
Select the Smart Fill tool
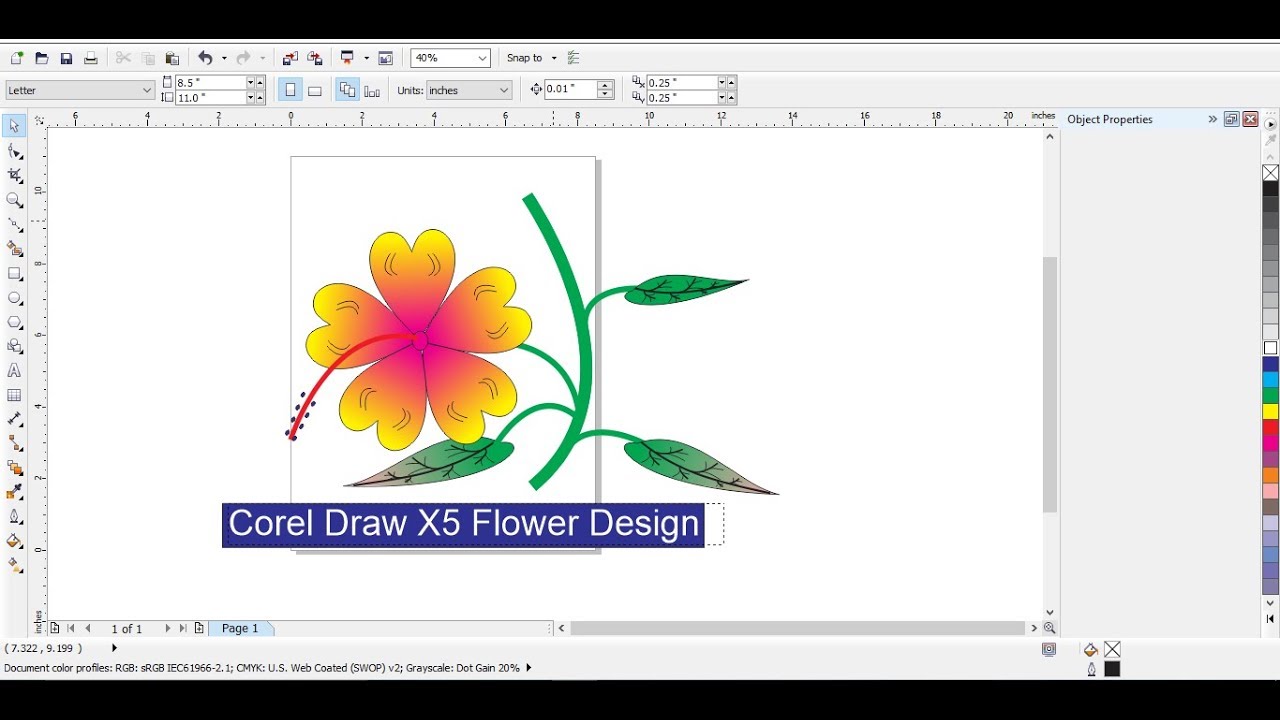pyautogui.click(x=14, y=249)
